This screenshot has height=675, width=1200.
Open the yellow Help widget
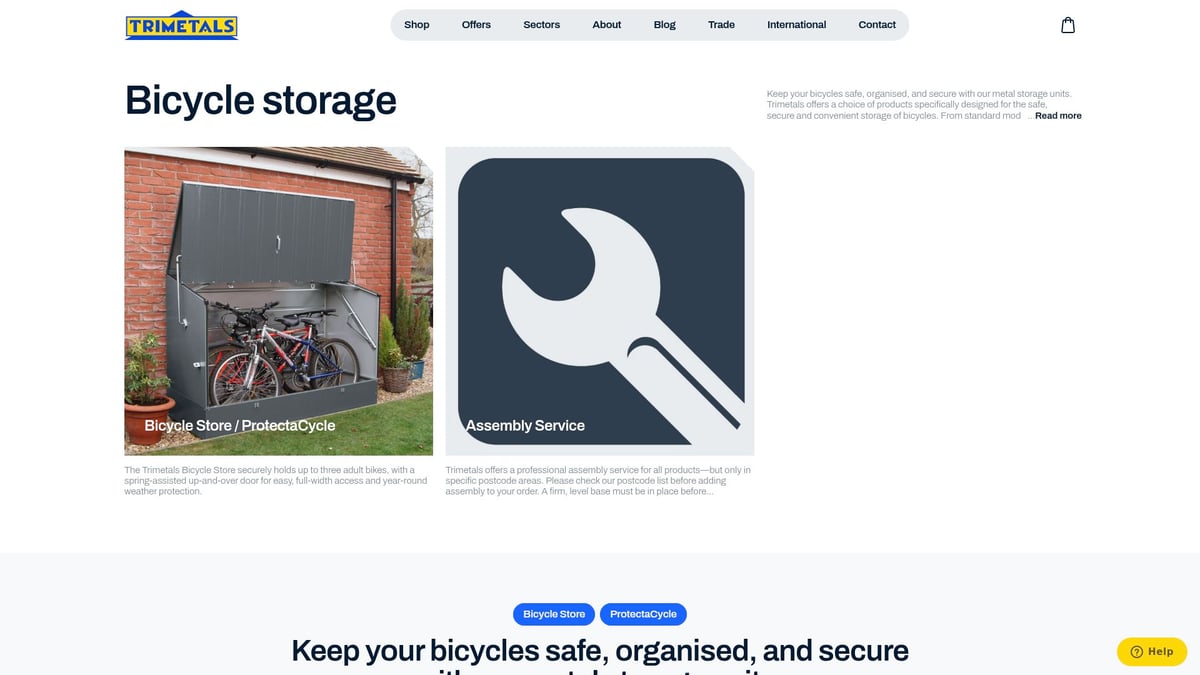coord(1151,651)
